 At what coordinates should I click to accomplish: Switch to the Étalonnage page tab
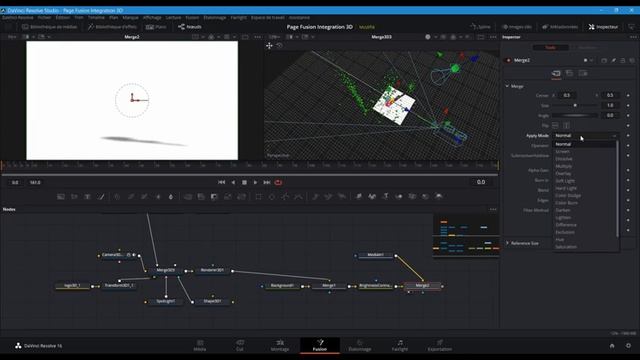click(360, 345)
